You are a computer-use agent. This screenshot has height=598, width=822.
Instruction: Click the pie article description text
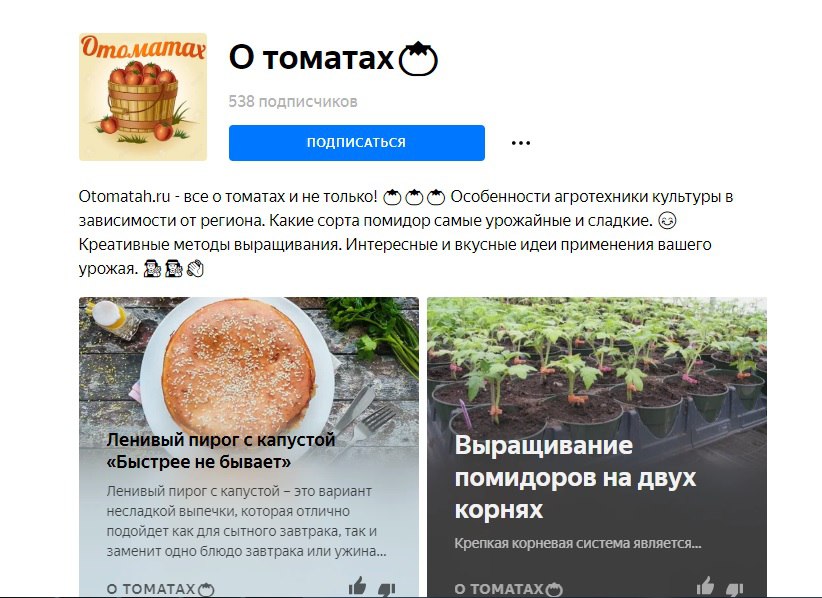point(246,521)
